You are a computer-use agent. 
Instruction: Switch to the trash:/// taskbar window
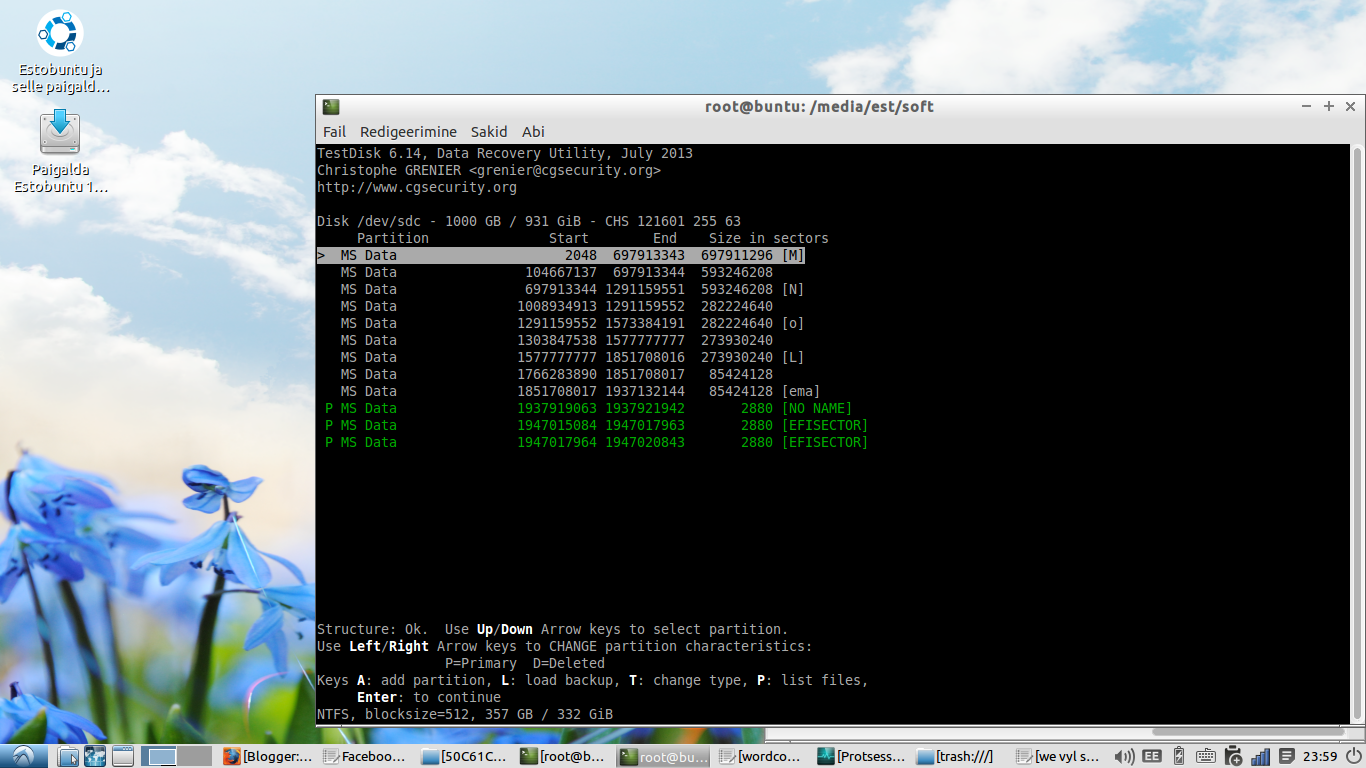click(961, 756)
